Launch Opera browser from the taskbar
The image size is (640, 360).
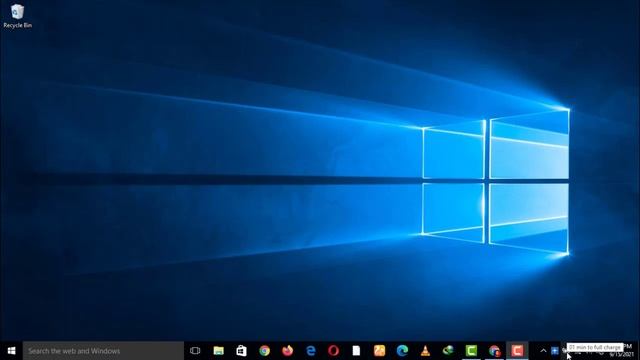333,351
